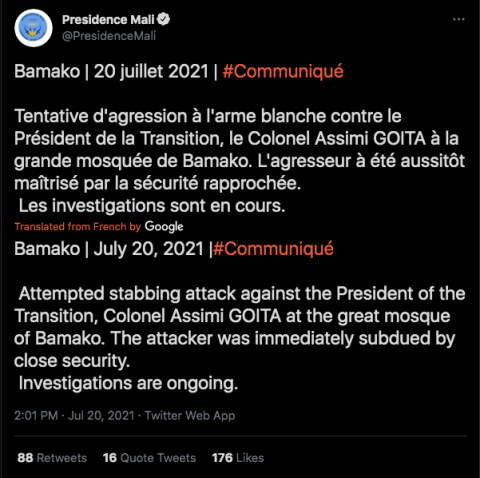Image resolution: width=480 pixels, height=478 pixels.
Task: Open the 2:01 PM · Jul 20, 2021 timestamp
Action: tap(74, 416)
